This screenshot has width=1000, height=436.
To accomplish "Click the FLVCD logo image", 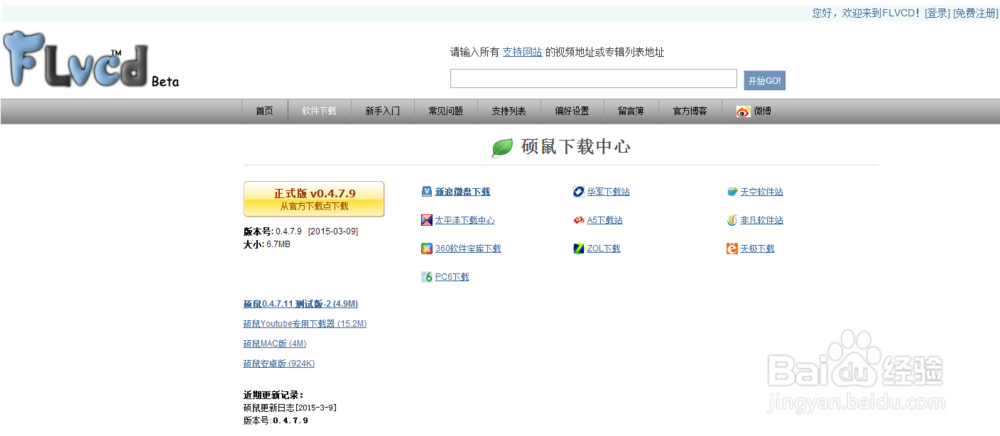I will tap(77, 59).
